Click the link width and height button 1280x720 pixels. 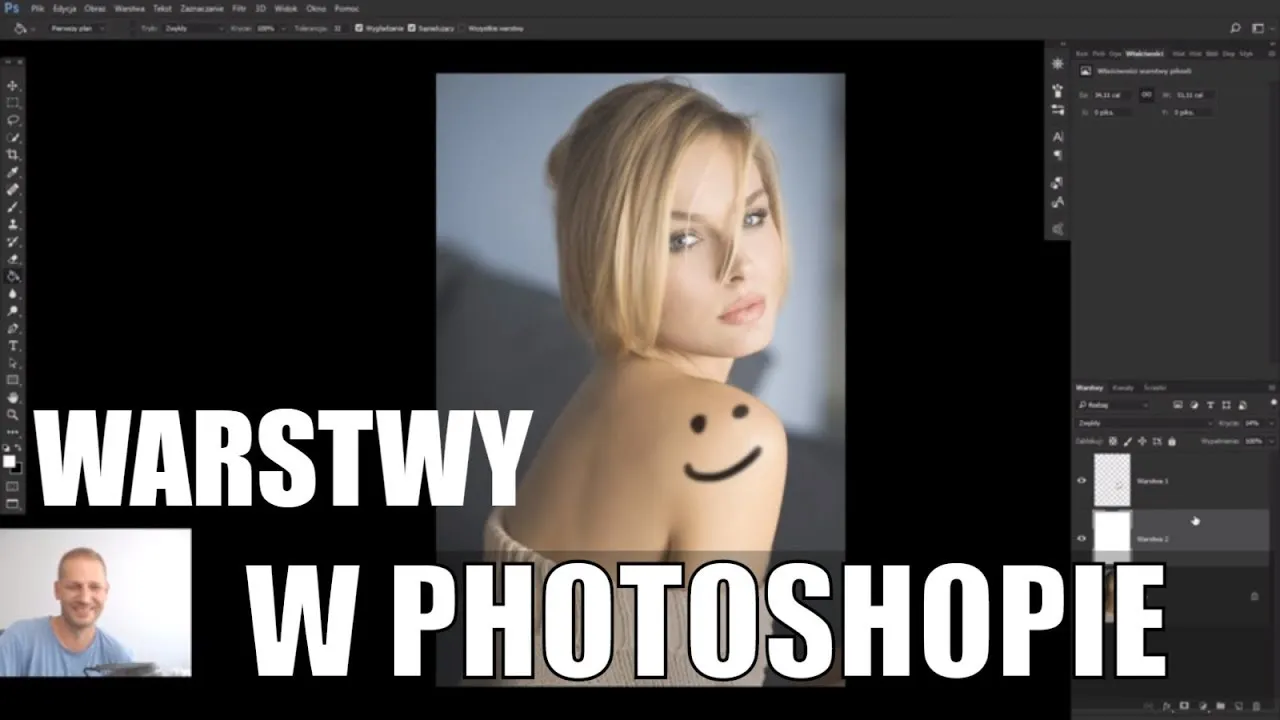coord(1146,95)
